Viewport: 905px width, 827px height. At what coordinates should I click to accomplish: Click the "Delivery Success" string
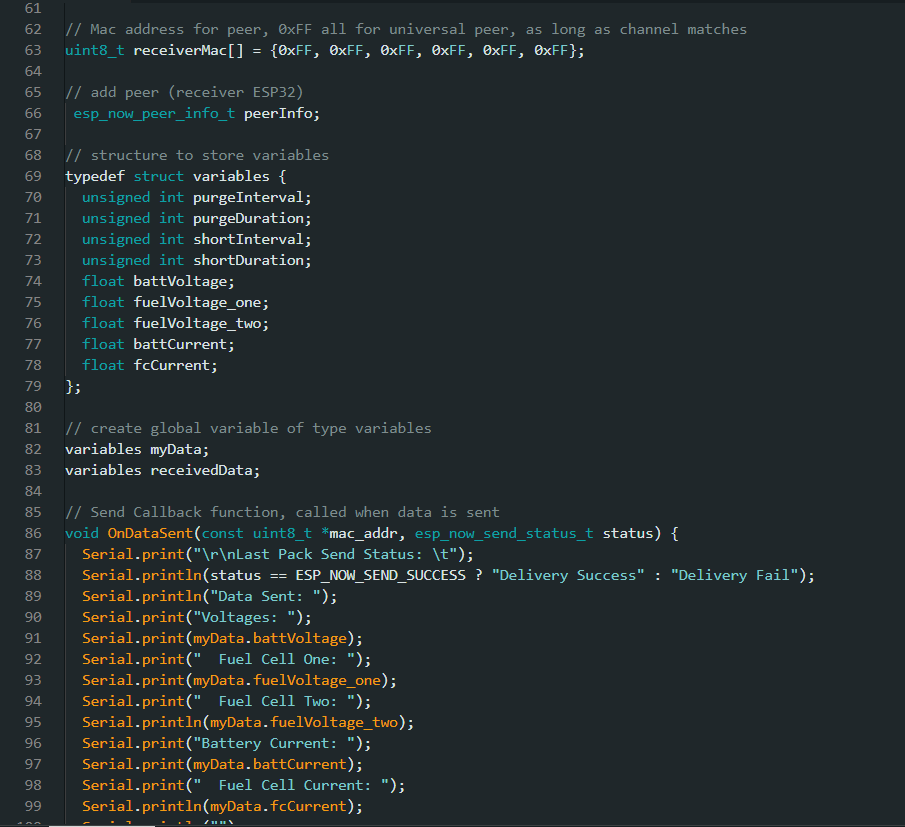click(x=568, y=575)
